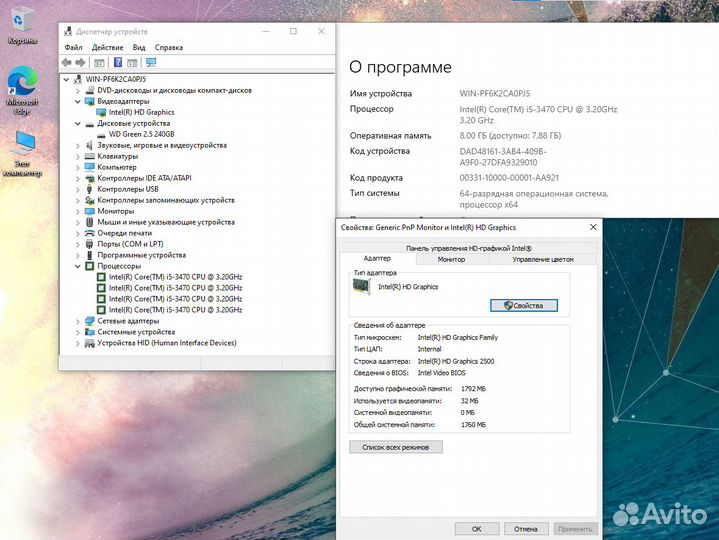Open the Вид menu
719x540 pixels.
pyautogui.click(x=139, y=47)
